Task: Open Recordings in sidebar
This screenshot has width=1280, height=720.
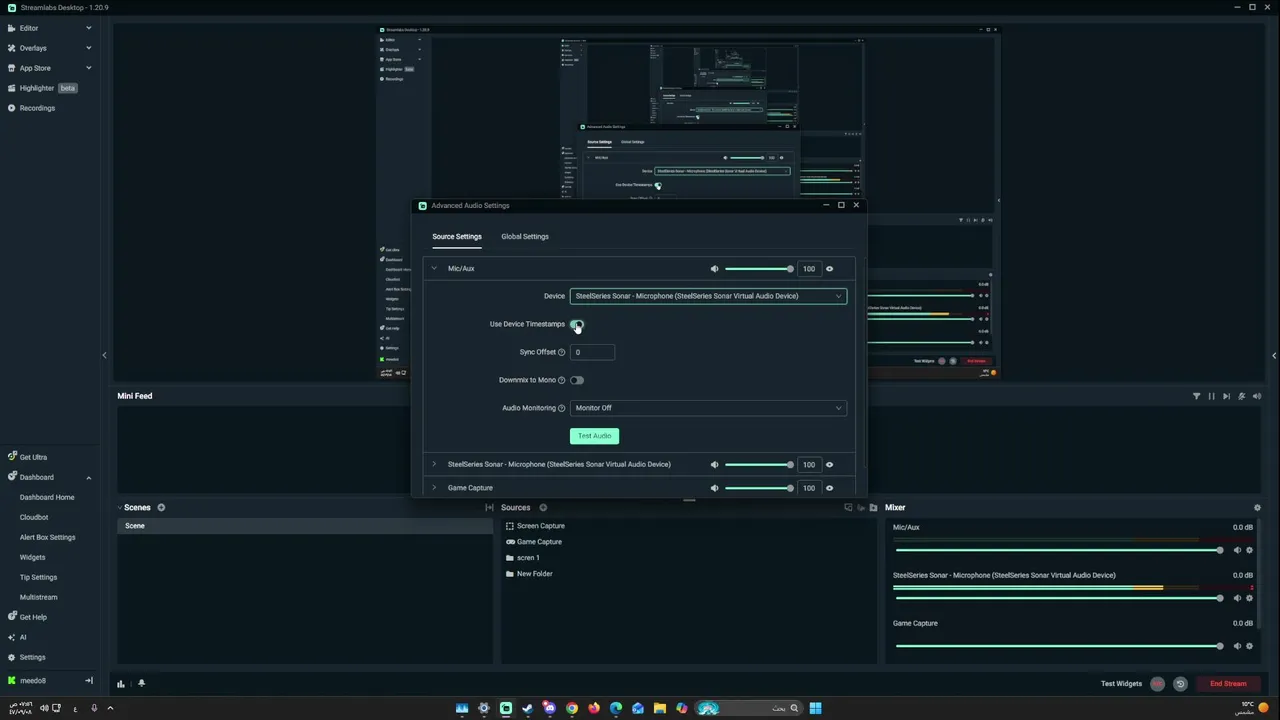Action: (37, 108)
